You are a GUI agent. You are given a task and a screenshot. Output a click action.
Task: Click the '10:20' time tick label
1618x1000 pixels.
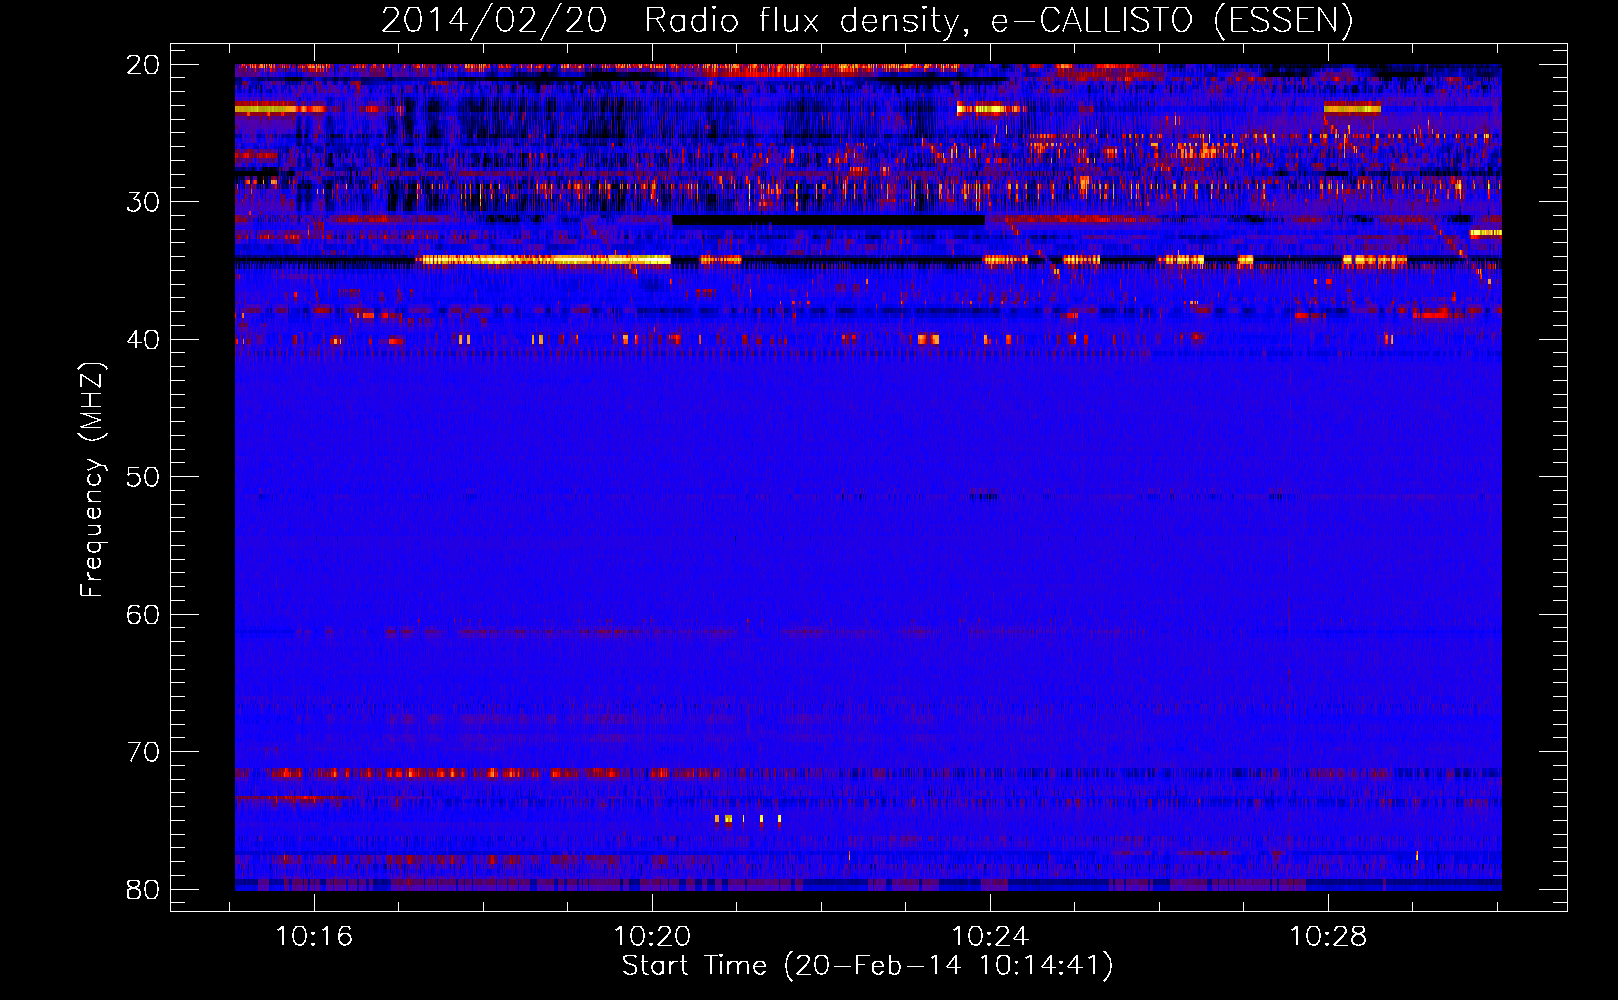[652, 937]
